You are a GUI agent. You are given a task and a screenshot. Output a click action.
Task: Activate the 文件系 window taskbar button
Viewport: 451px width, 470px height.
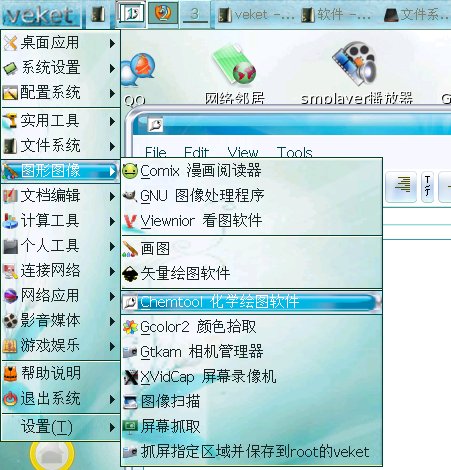click(417, 15)
